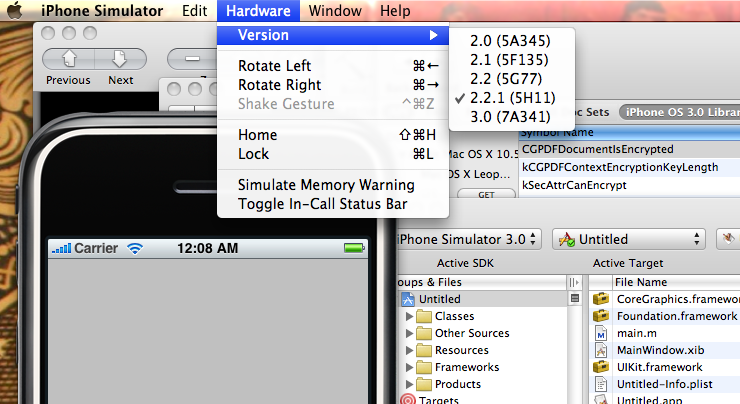Expand the Classes folder
The image size is (740, 404).
tap(409, 316)
